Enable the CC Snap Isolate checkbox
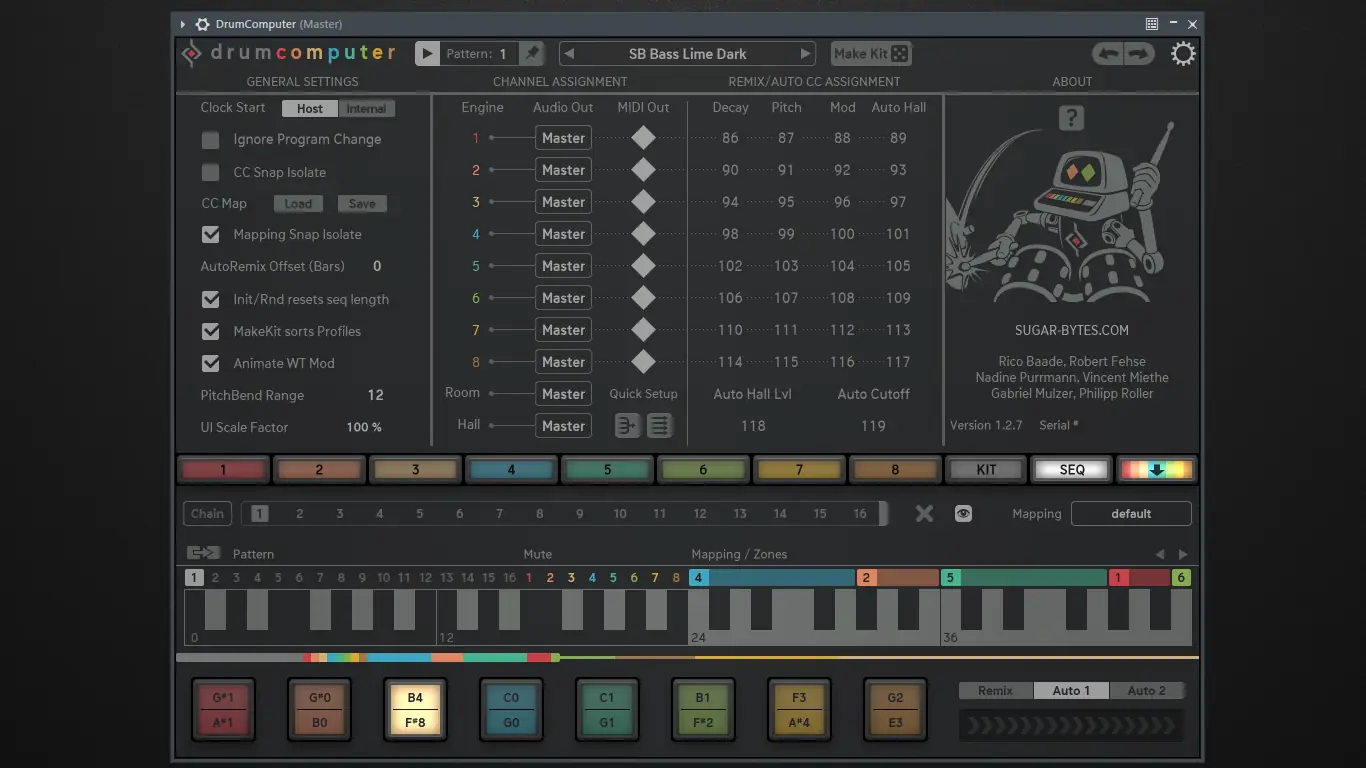This screenshot has width=1366, height=768. pos(211,172)
